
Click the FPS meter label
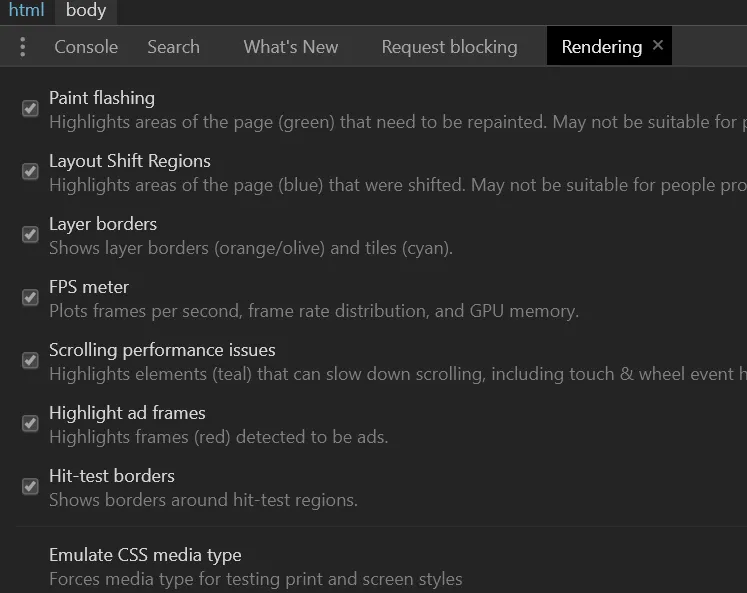click(89, 287)
